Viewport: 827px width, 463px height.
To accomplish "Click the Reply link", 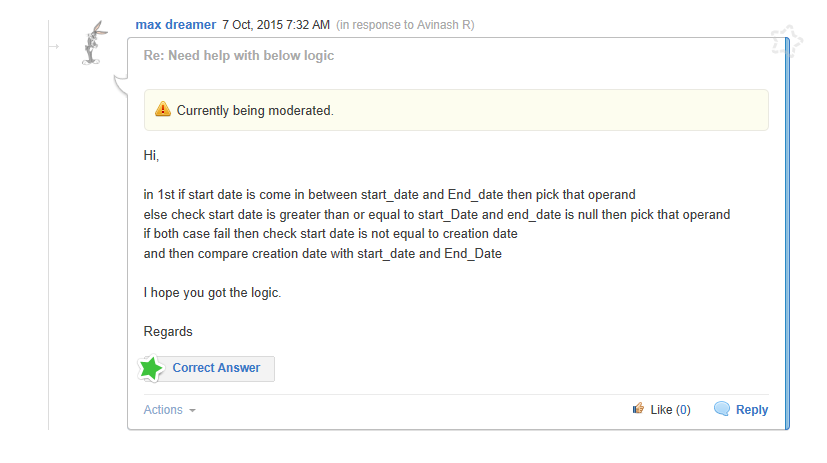I will pos(752,410).
